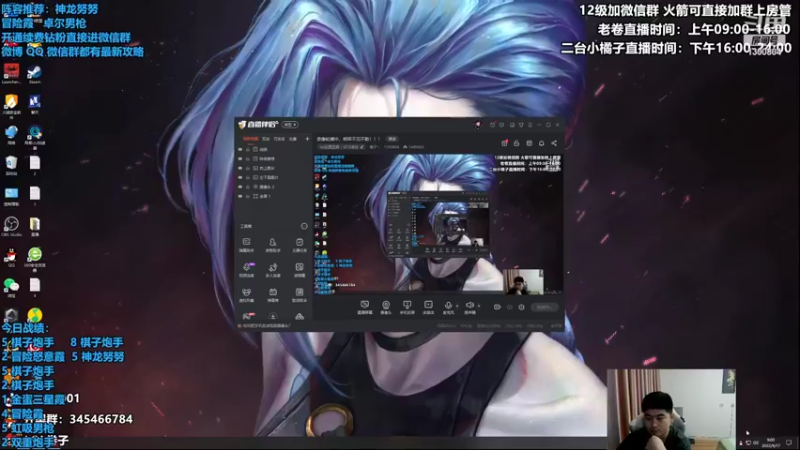Toggle lock on 摄像头 2 source

point(248,187)
